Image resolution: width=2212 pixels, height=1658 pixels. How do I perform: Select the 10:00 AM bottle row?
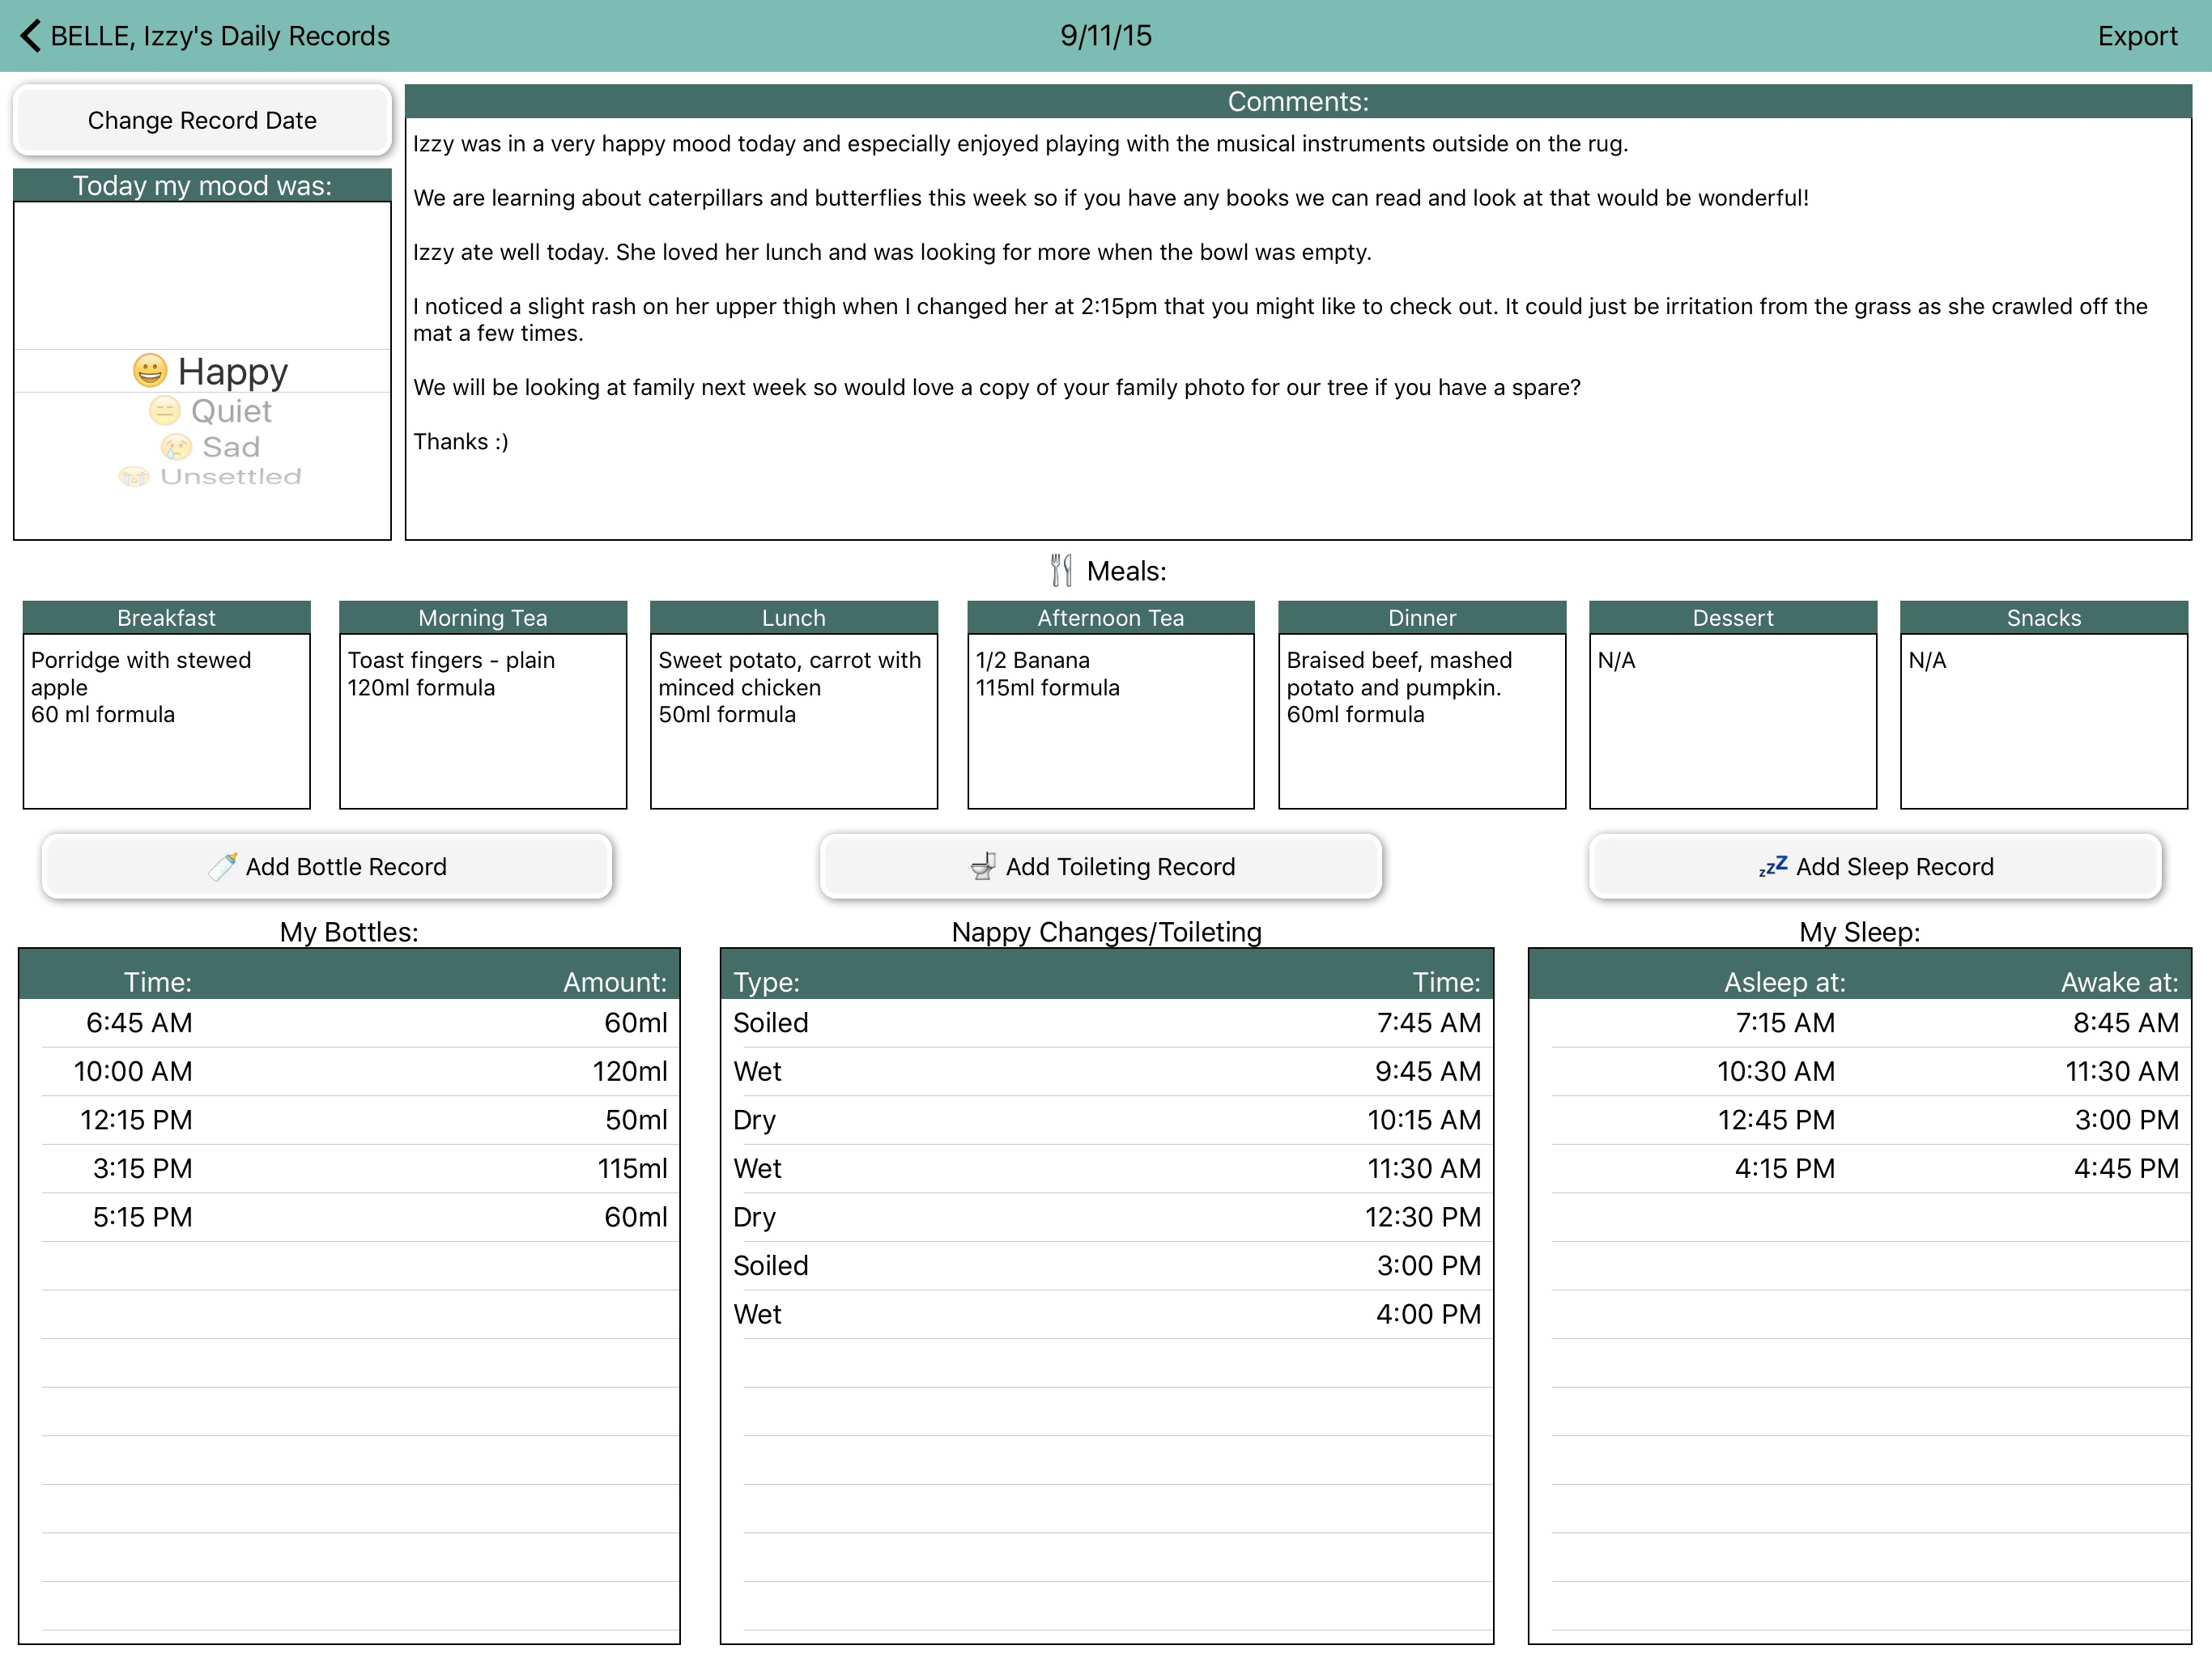(x=349, y=1071)
